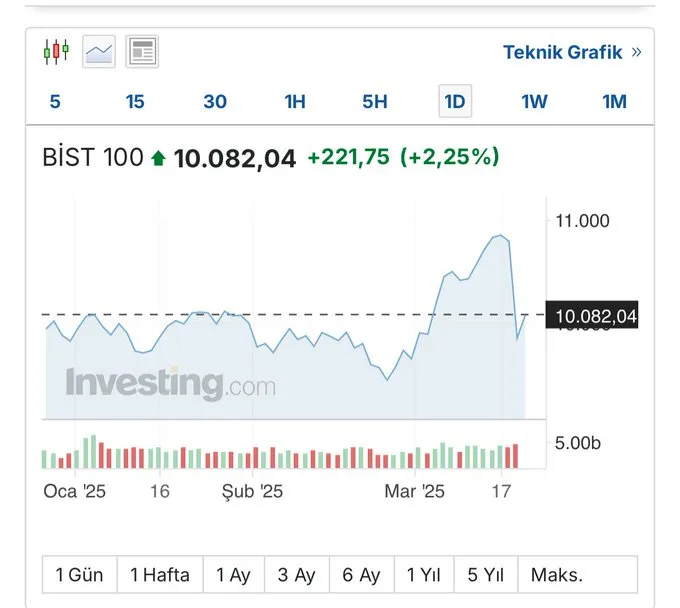
Task: Show the 1 Yıl range
Action: coord(424,575)
